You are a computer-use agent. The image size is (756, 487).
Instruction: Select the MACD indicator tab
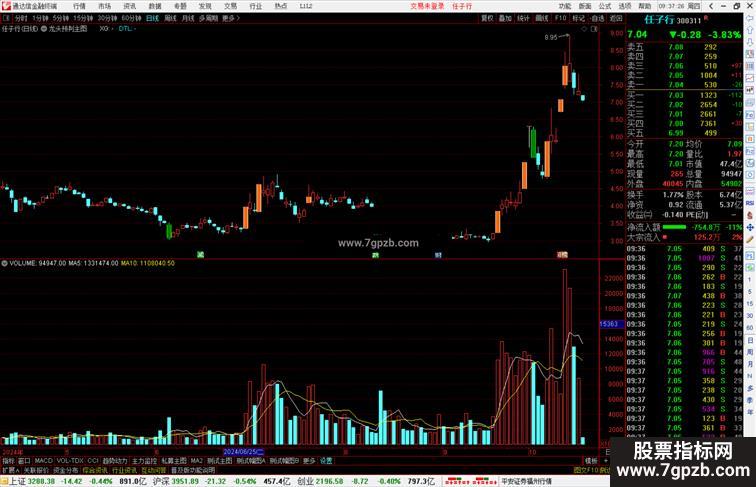[x=43, y=461]
